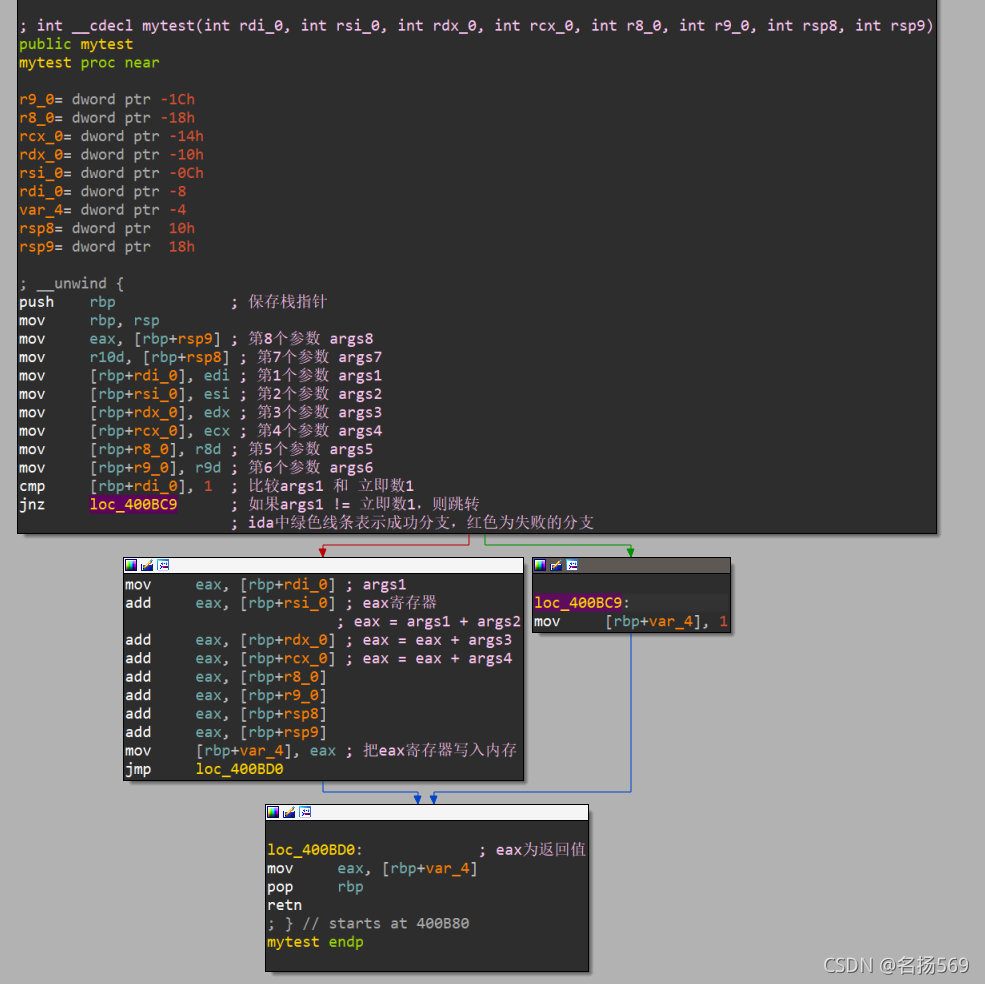Select stack variable rsi_0 definition at -0Ch
This screenshot has height=984, width=985.
click(111, 173)
